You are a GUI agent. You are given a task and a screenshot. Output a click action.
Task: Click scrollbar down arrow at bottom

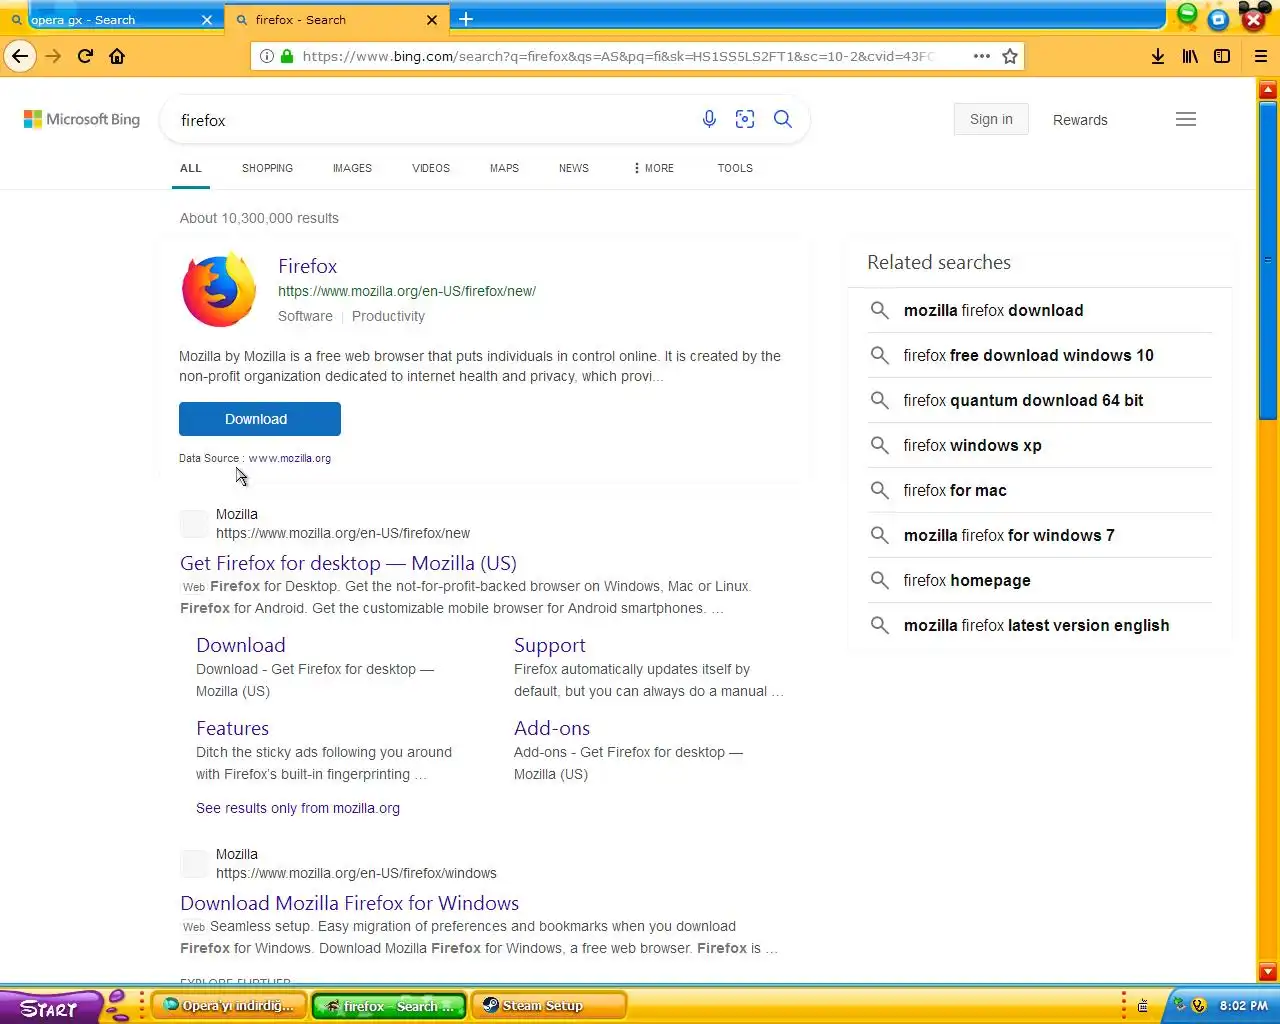(1268, 971)
